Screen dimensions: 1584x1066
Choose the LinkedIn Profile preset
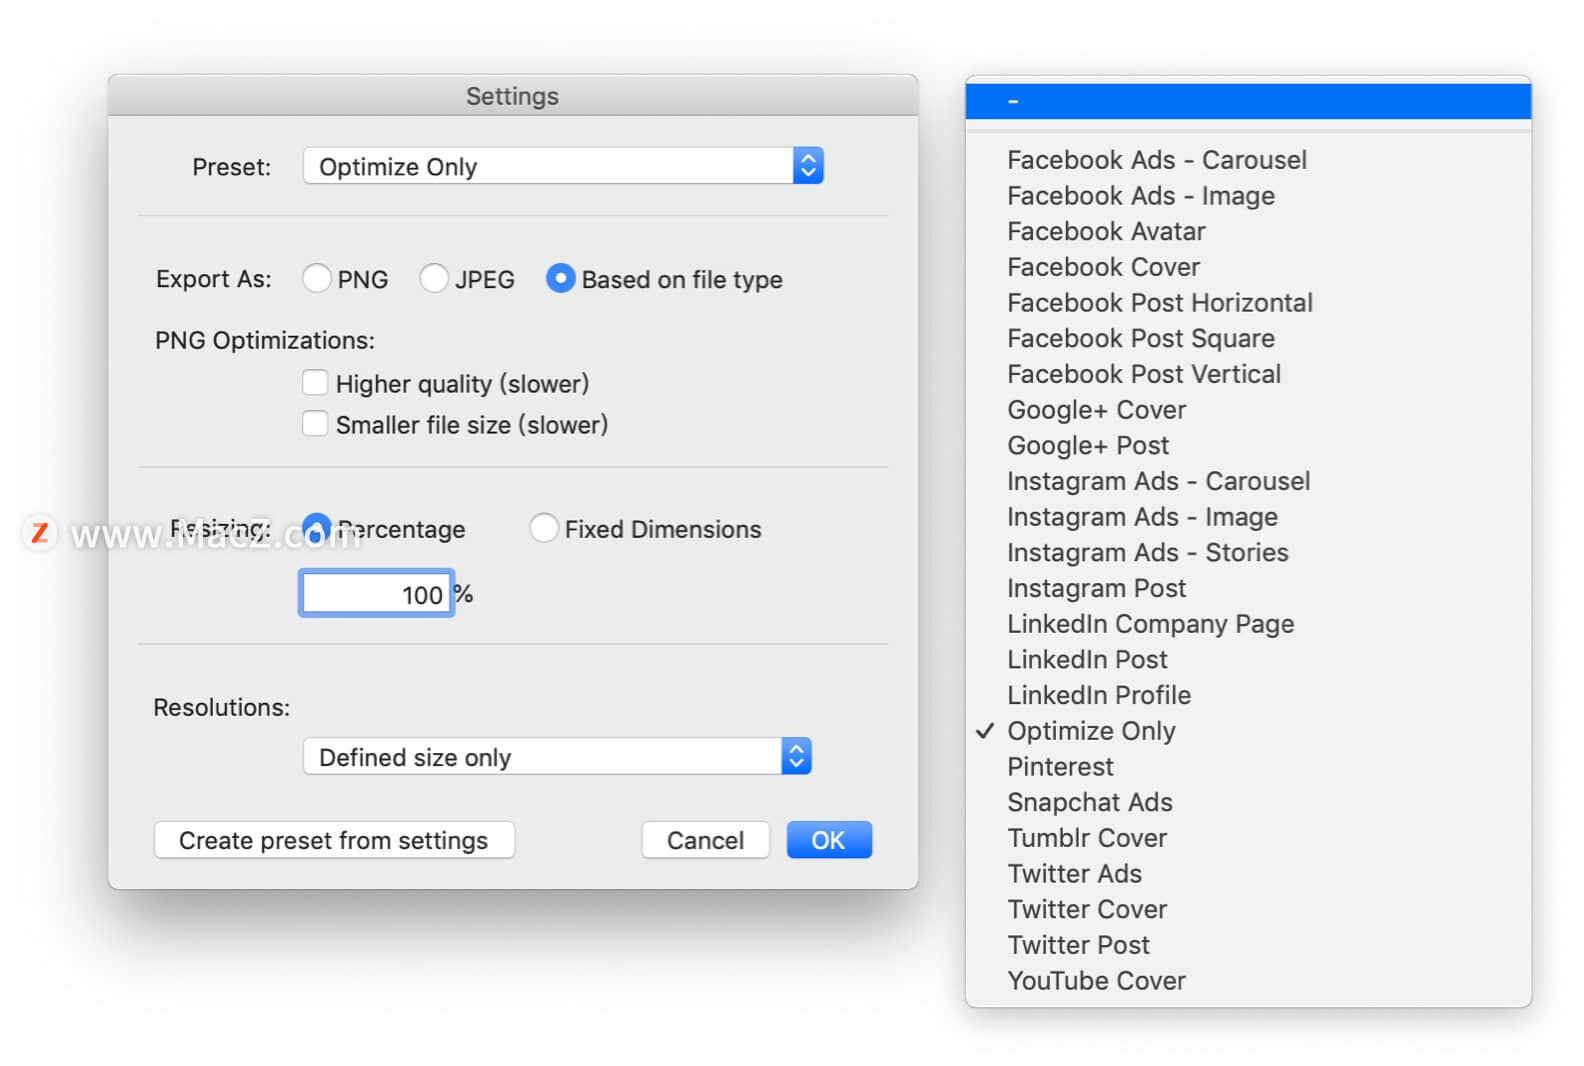(1248, 695)
